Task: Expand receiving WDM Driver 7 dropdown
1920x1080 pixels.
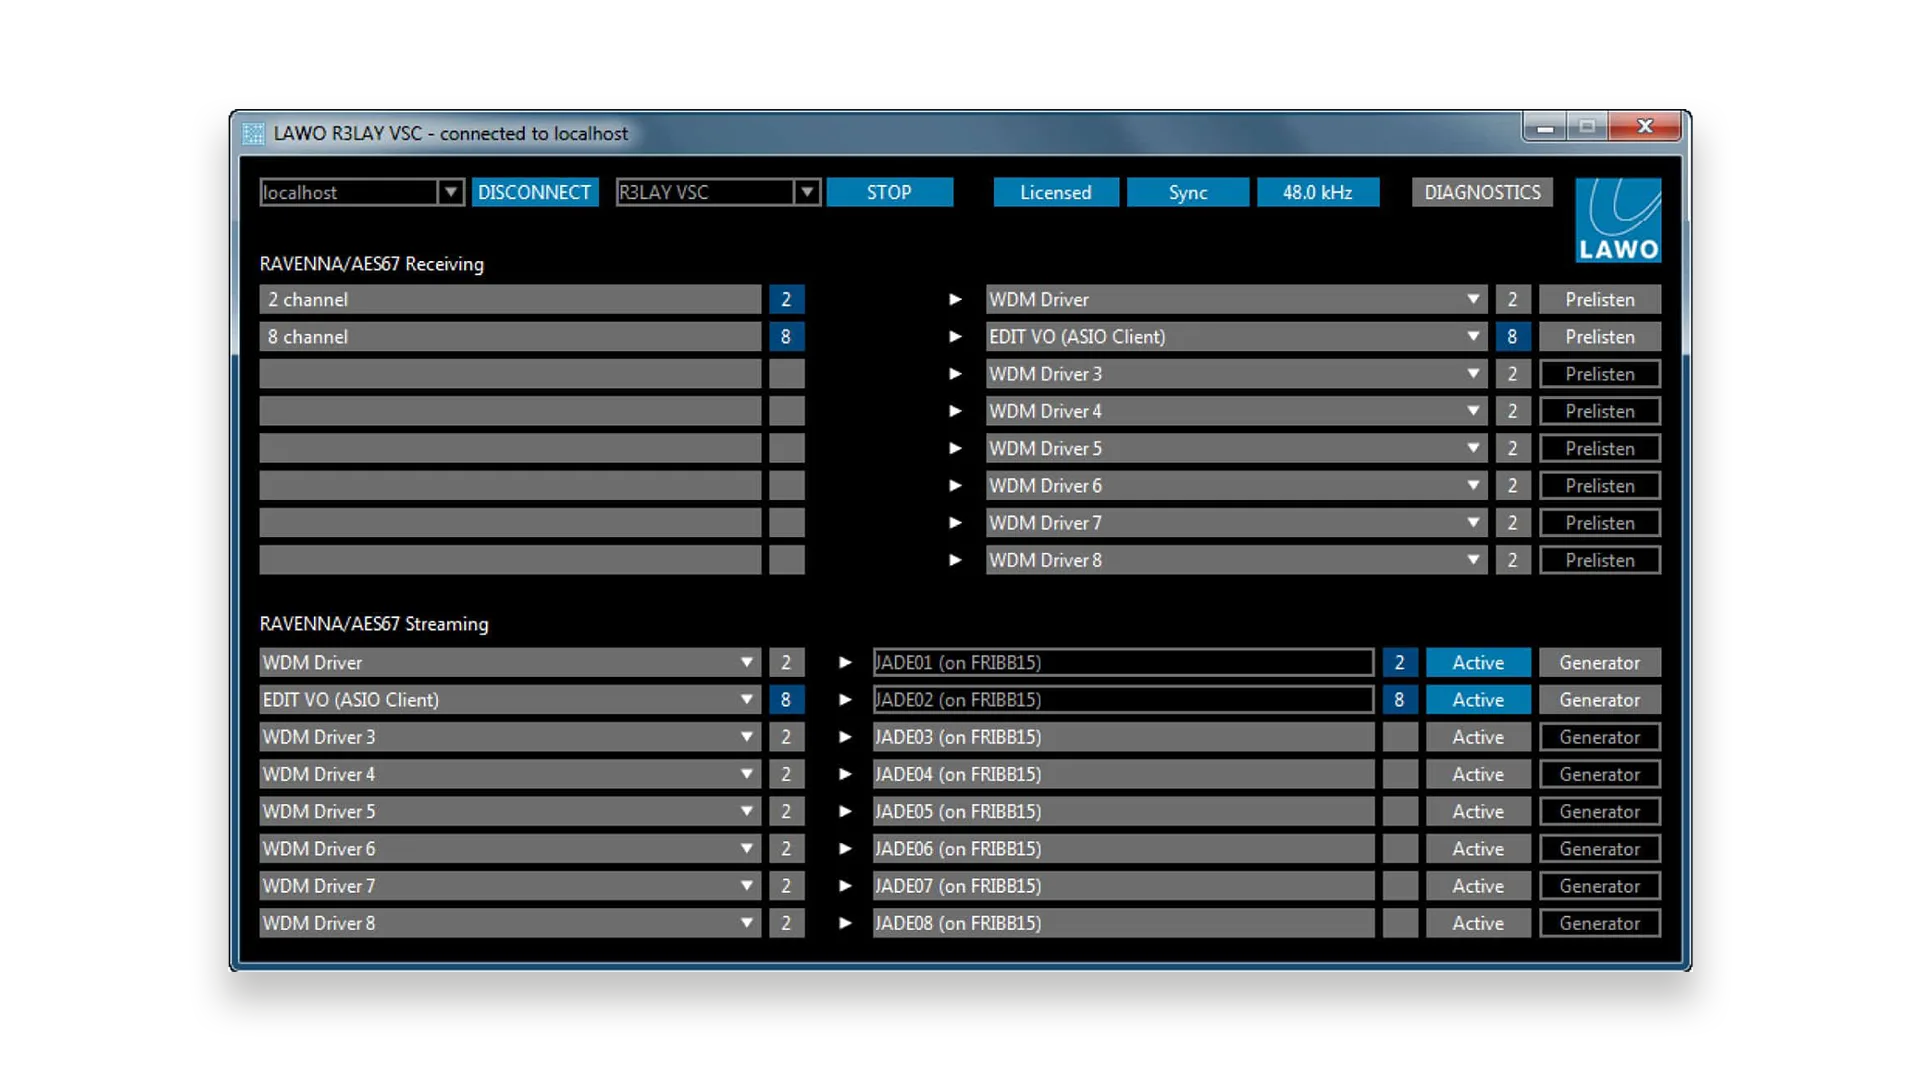Action: 1473,523
